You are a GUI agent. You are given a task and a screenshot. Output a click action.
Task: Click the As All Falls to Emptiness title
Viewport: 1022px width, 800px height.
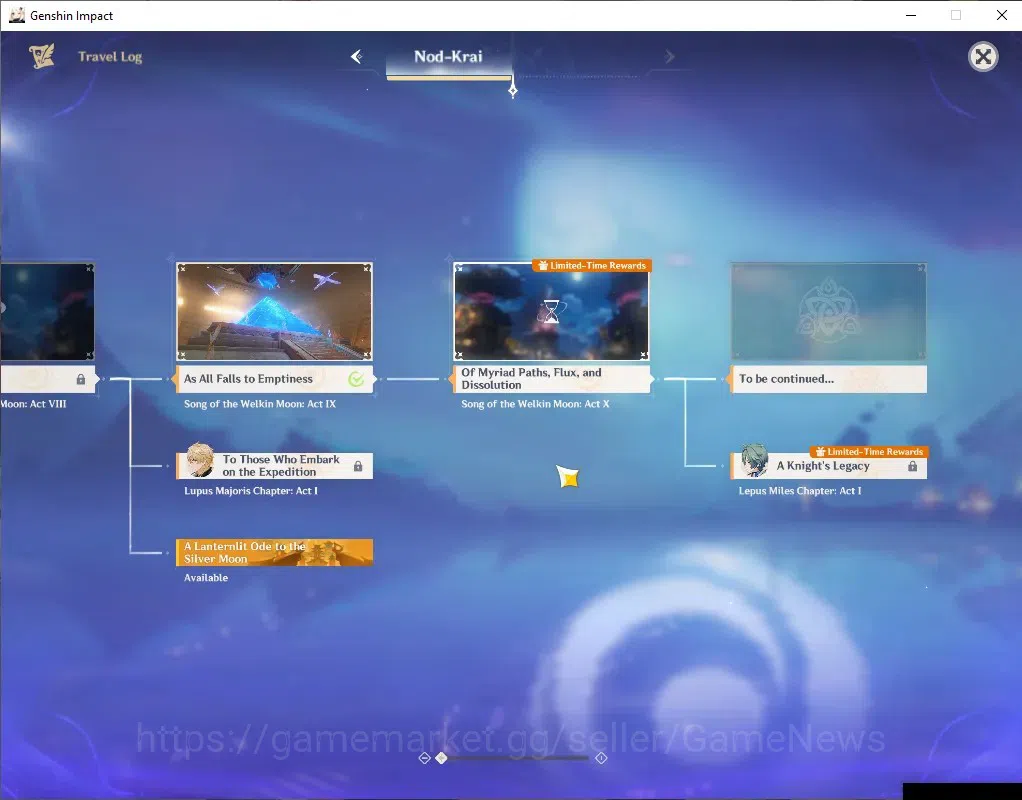pos(248,379)
